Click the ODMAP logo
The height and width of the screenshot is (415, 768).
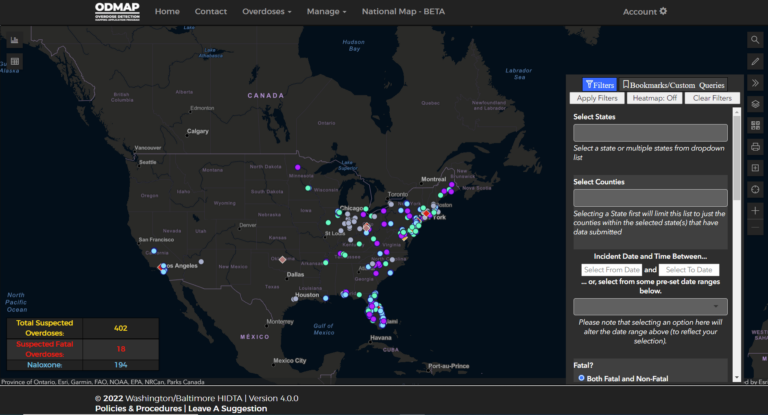[x=117, y=11]
